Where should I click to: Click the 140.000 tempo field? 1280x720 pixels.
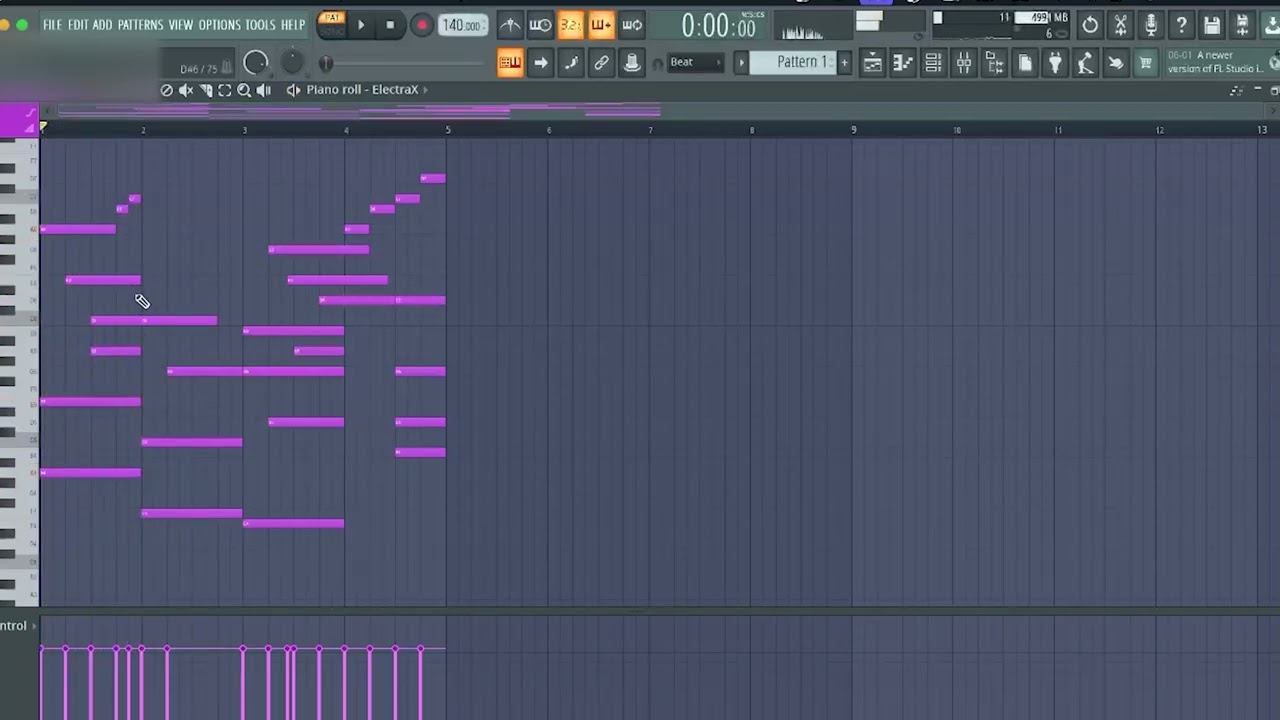pyautogui.click(x=463, y=25)
